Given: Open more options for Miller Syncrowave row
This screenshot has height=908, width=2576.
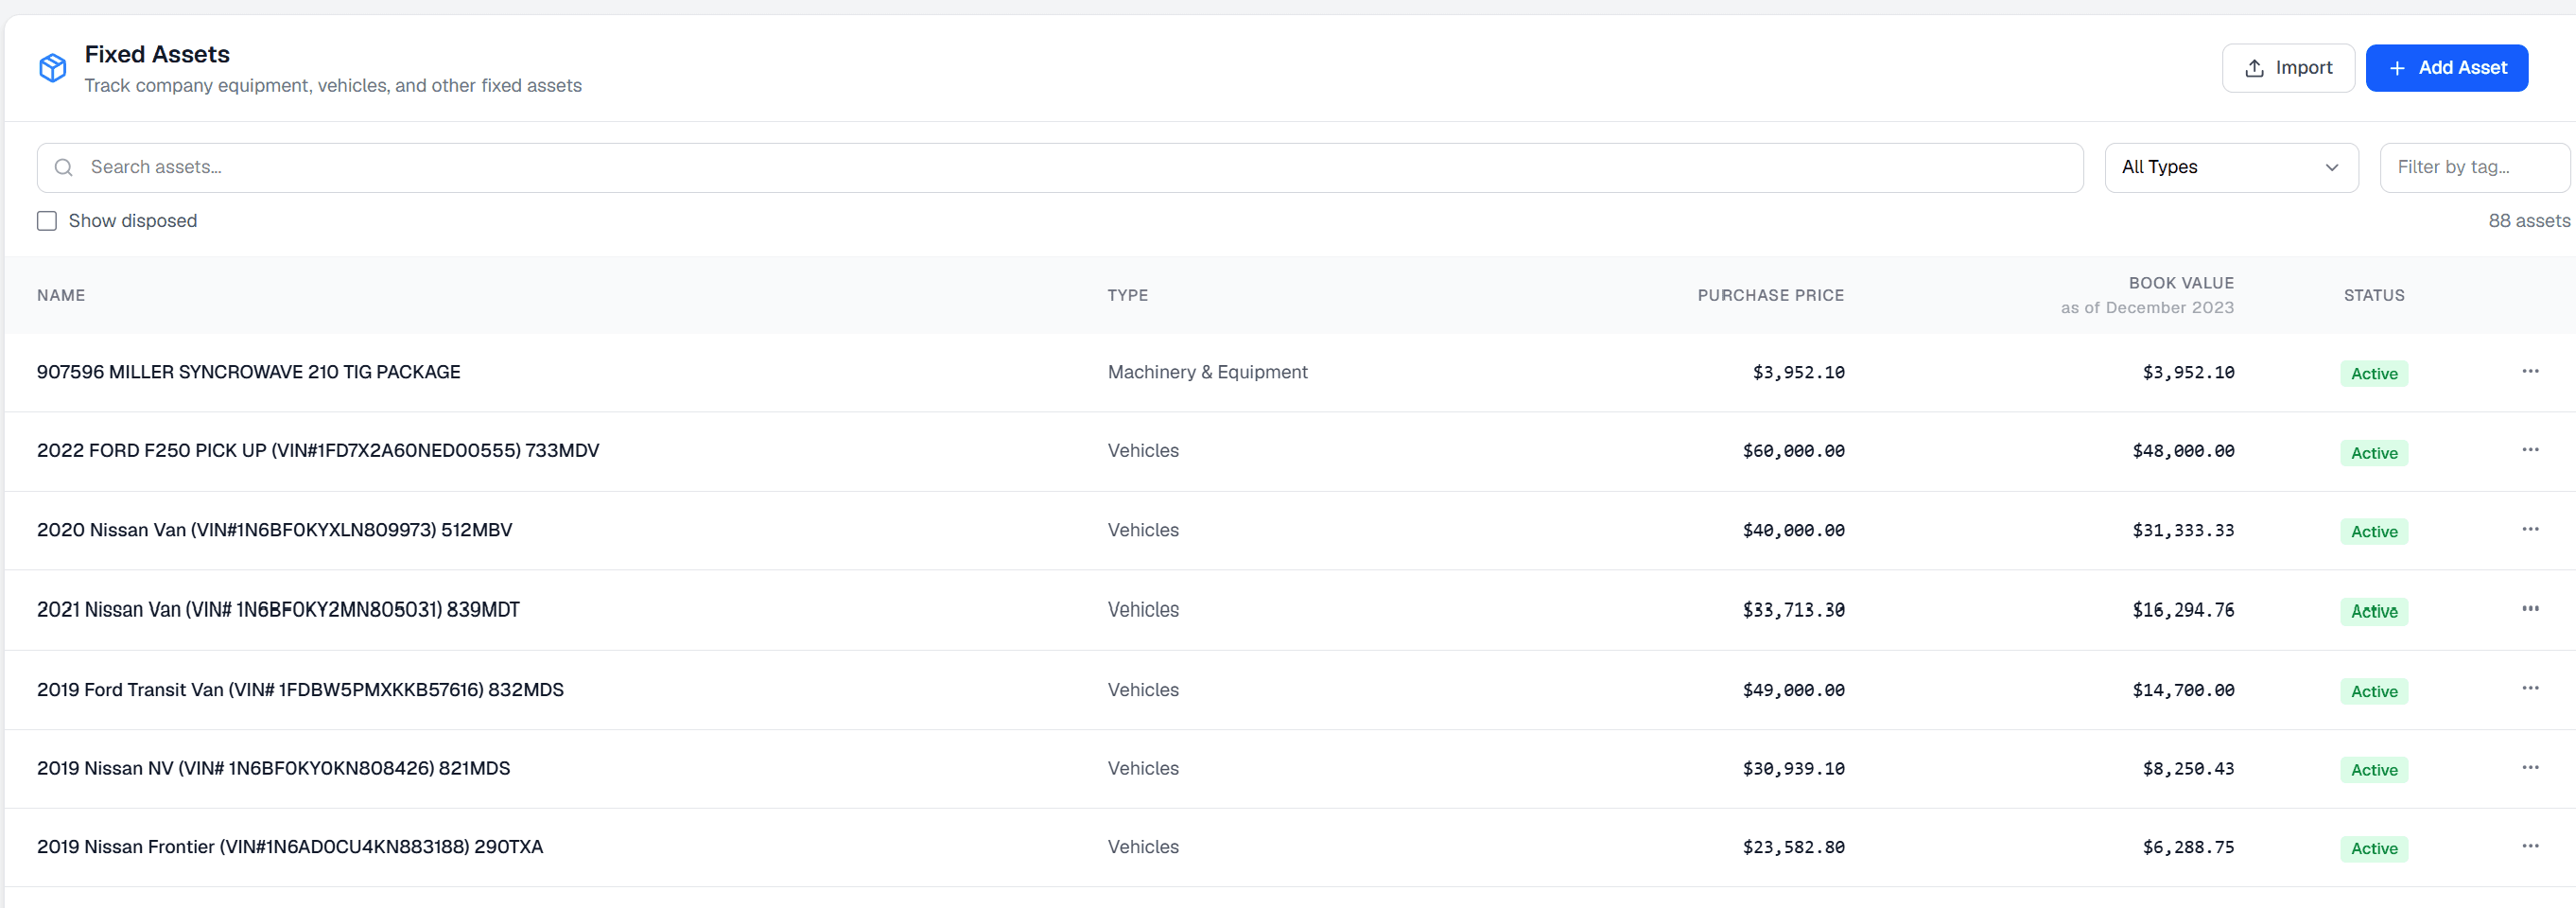Looking at the screenshot, I should coord(2530,371).
